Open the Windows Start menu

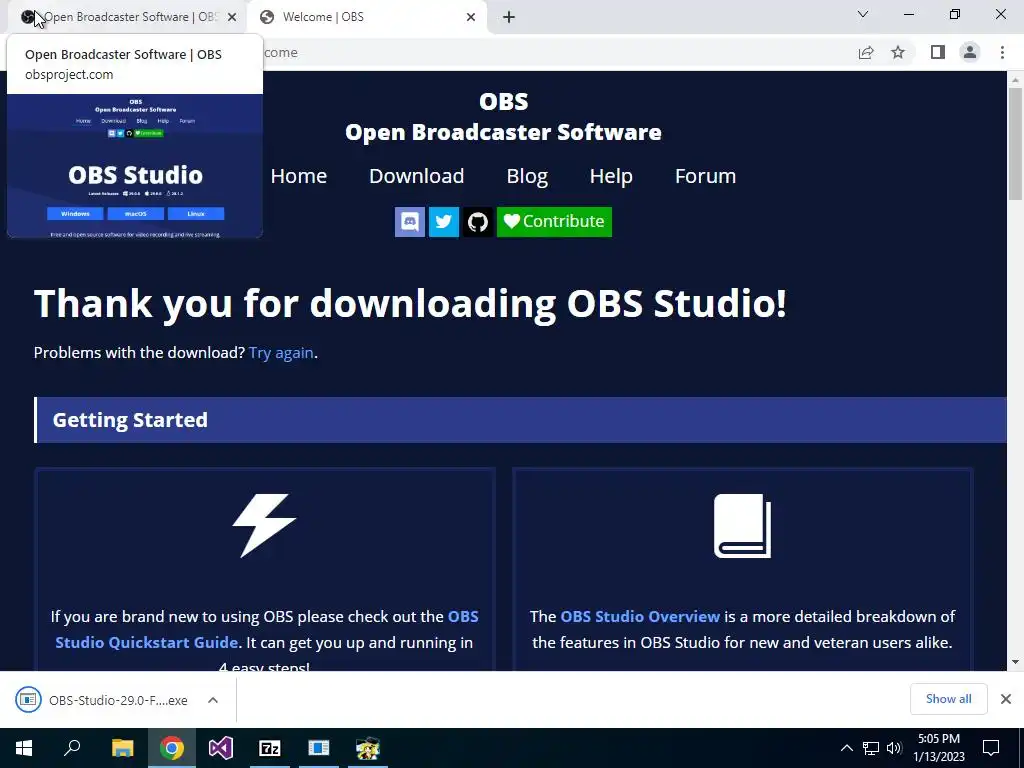tap(24, 748)
